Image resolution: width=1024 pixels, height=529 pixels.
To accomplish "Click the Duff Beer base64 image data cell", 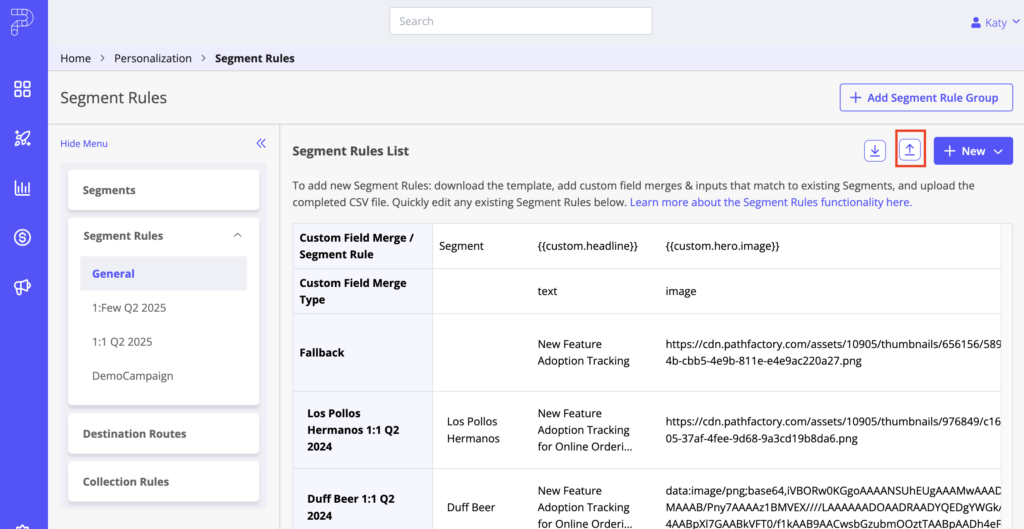I will (x=832, y=507).
